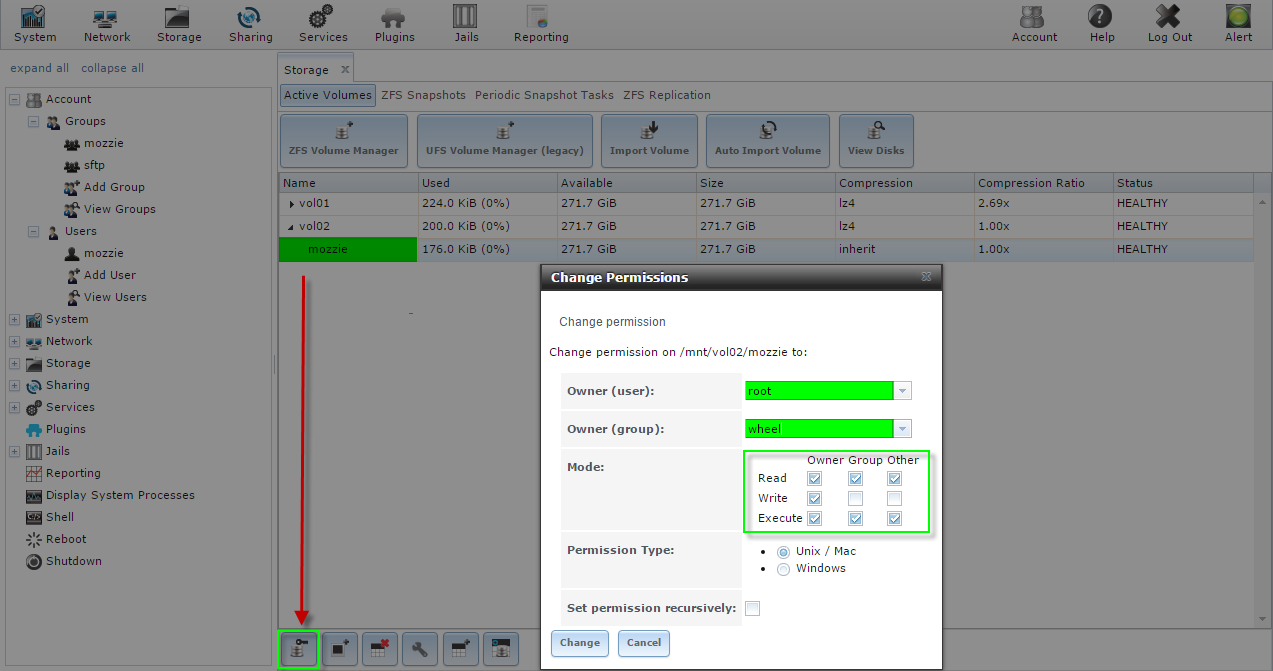Switch to the ZFS Snapshots tab
This screenshot has width=1273, height=671.
coord(423,95)
